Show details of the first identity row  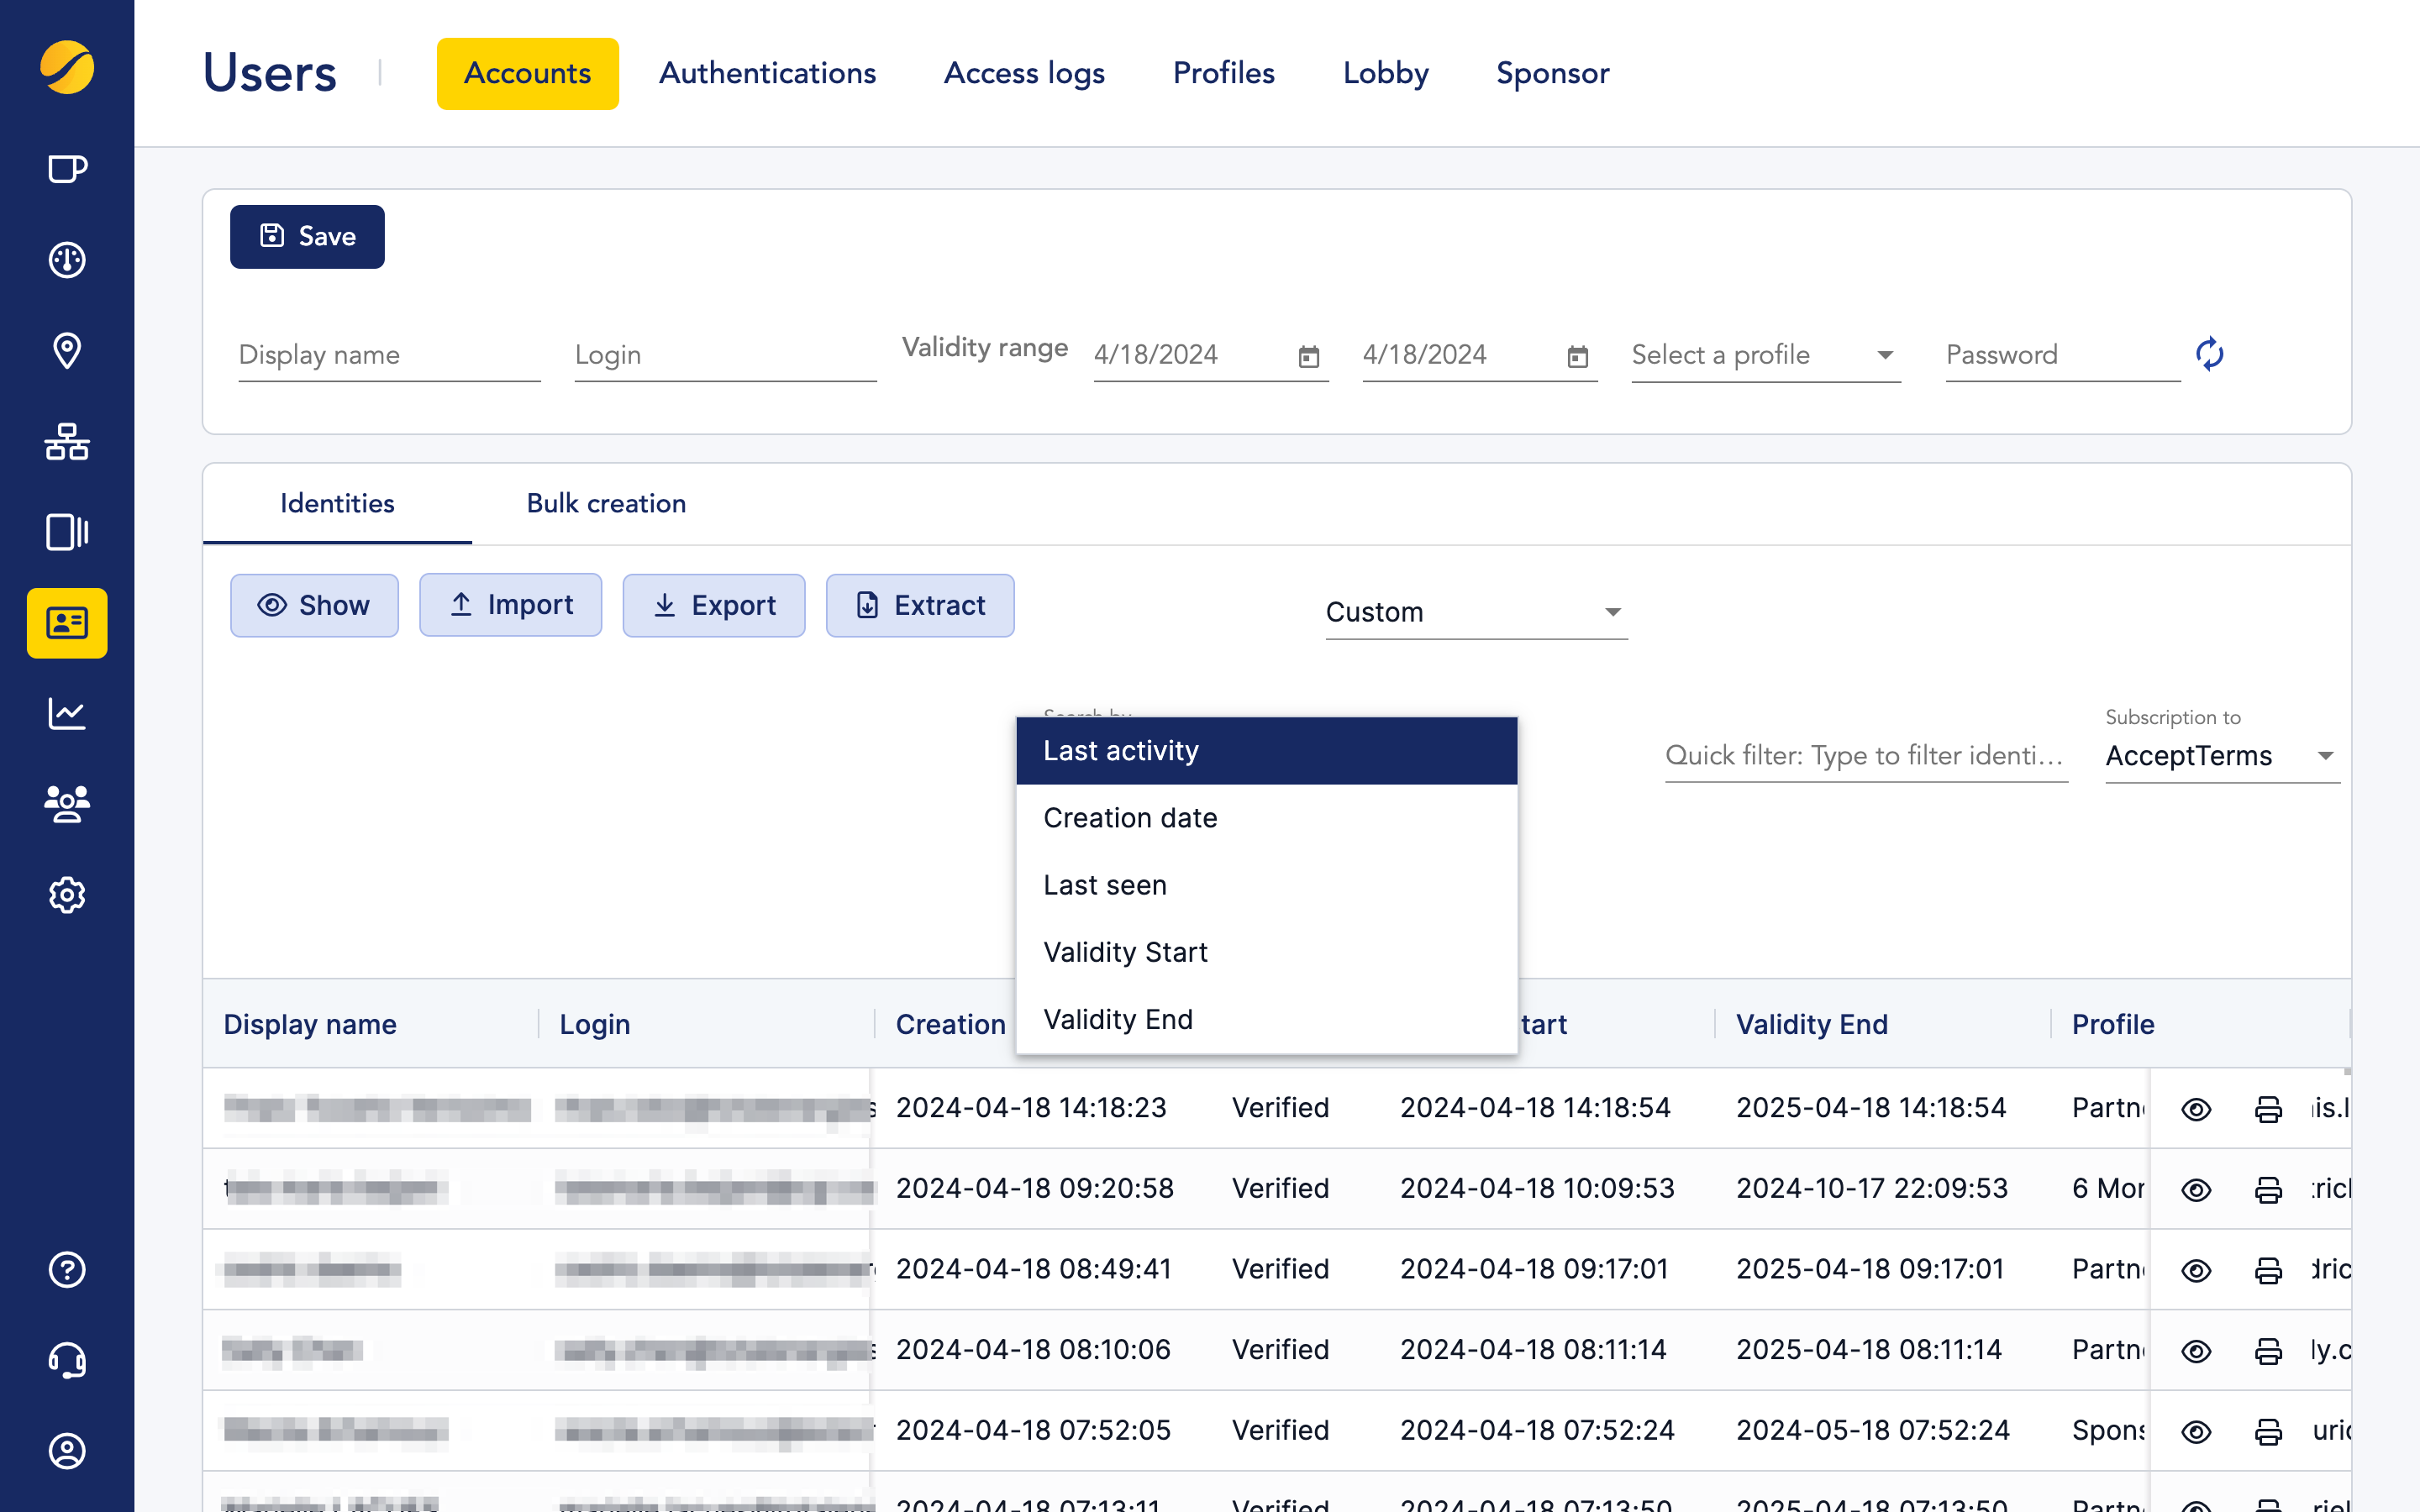[x=2196, y=1108]
